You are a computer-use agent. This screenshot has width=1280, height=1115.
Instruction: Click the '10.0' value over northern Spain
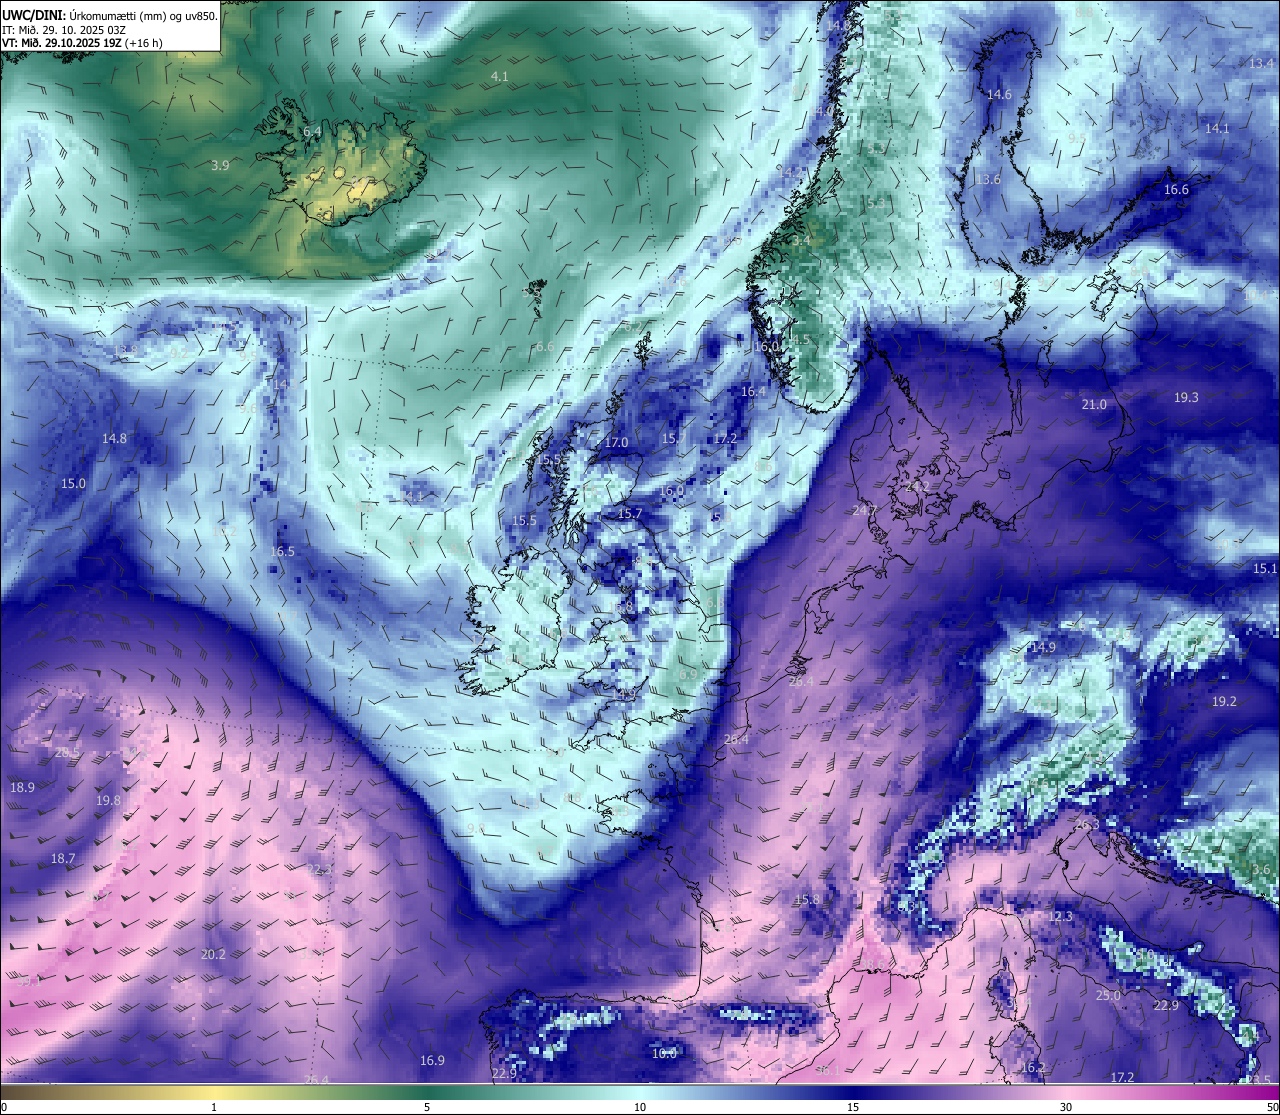coord(664,1052)
